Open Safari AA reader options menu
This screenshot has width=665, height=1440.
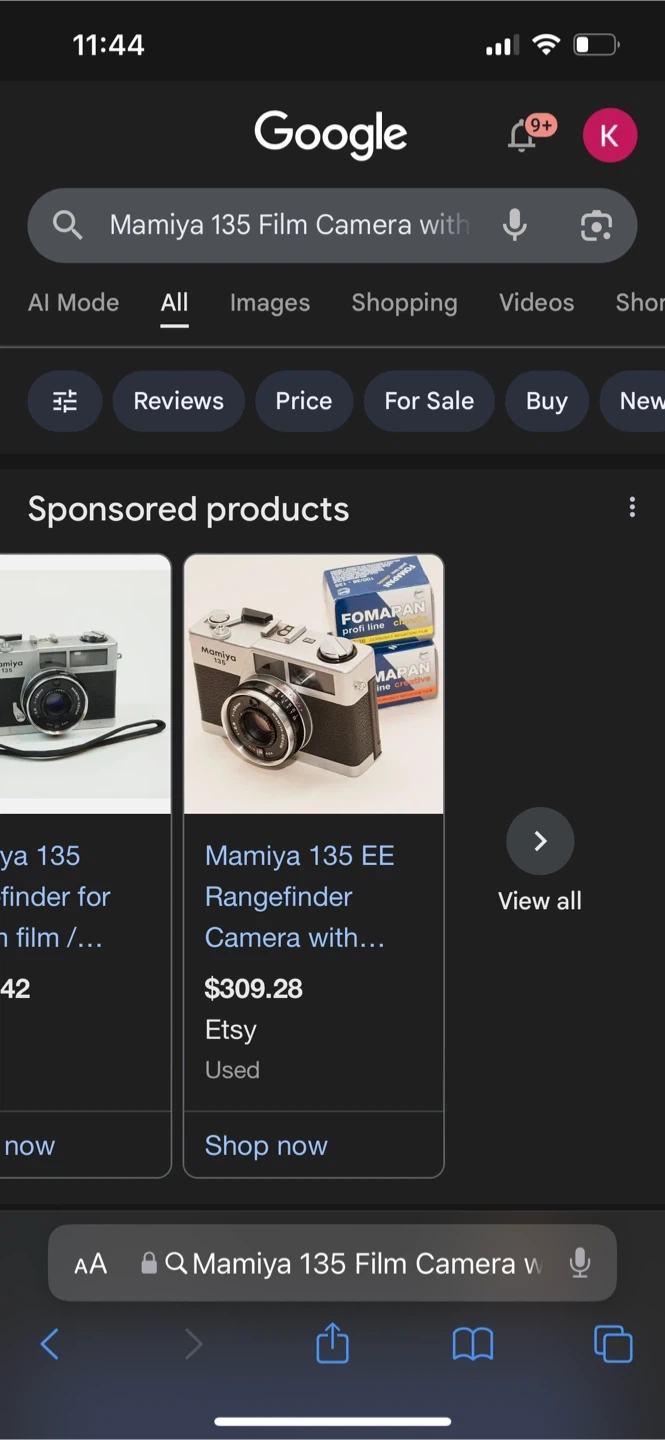click(90, 1264)
